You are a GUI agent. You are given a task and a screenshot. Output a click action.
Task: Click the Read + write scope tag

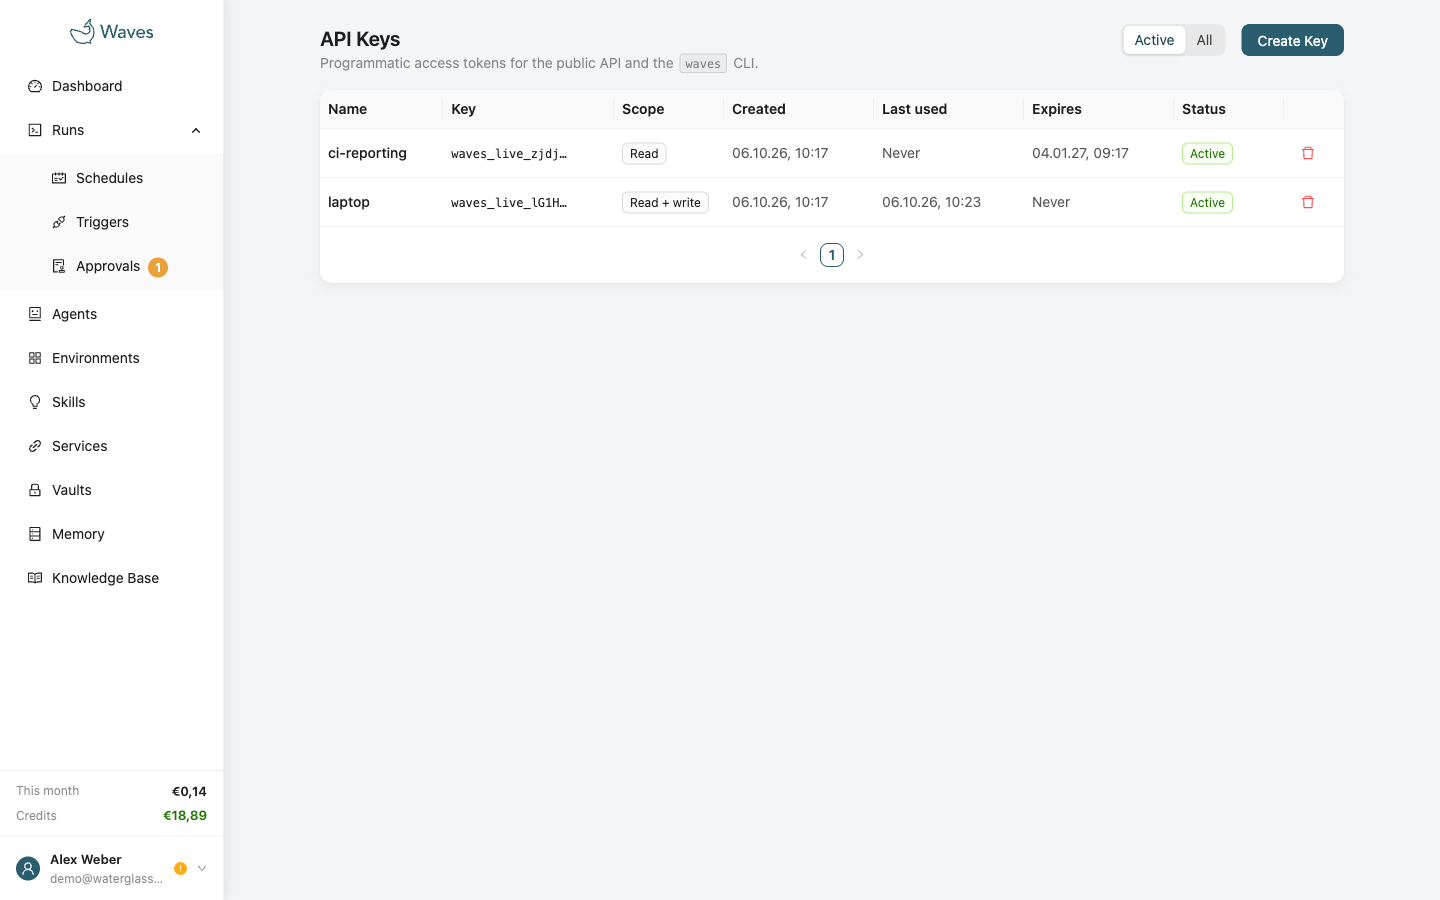pyautogui.click(x=665, y=202)
